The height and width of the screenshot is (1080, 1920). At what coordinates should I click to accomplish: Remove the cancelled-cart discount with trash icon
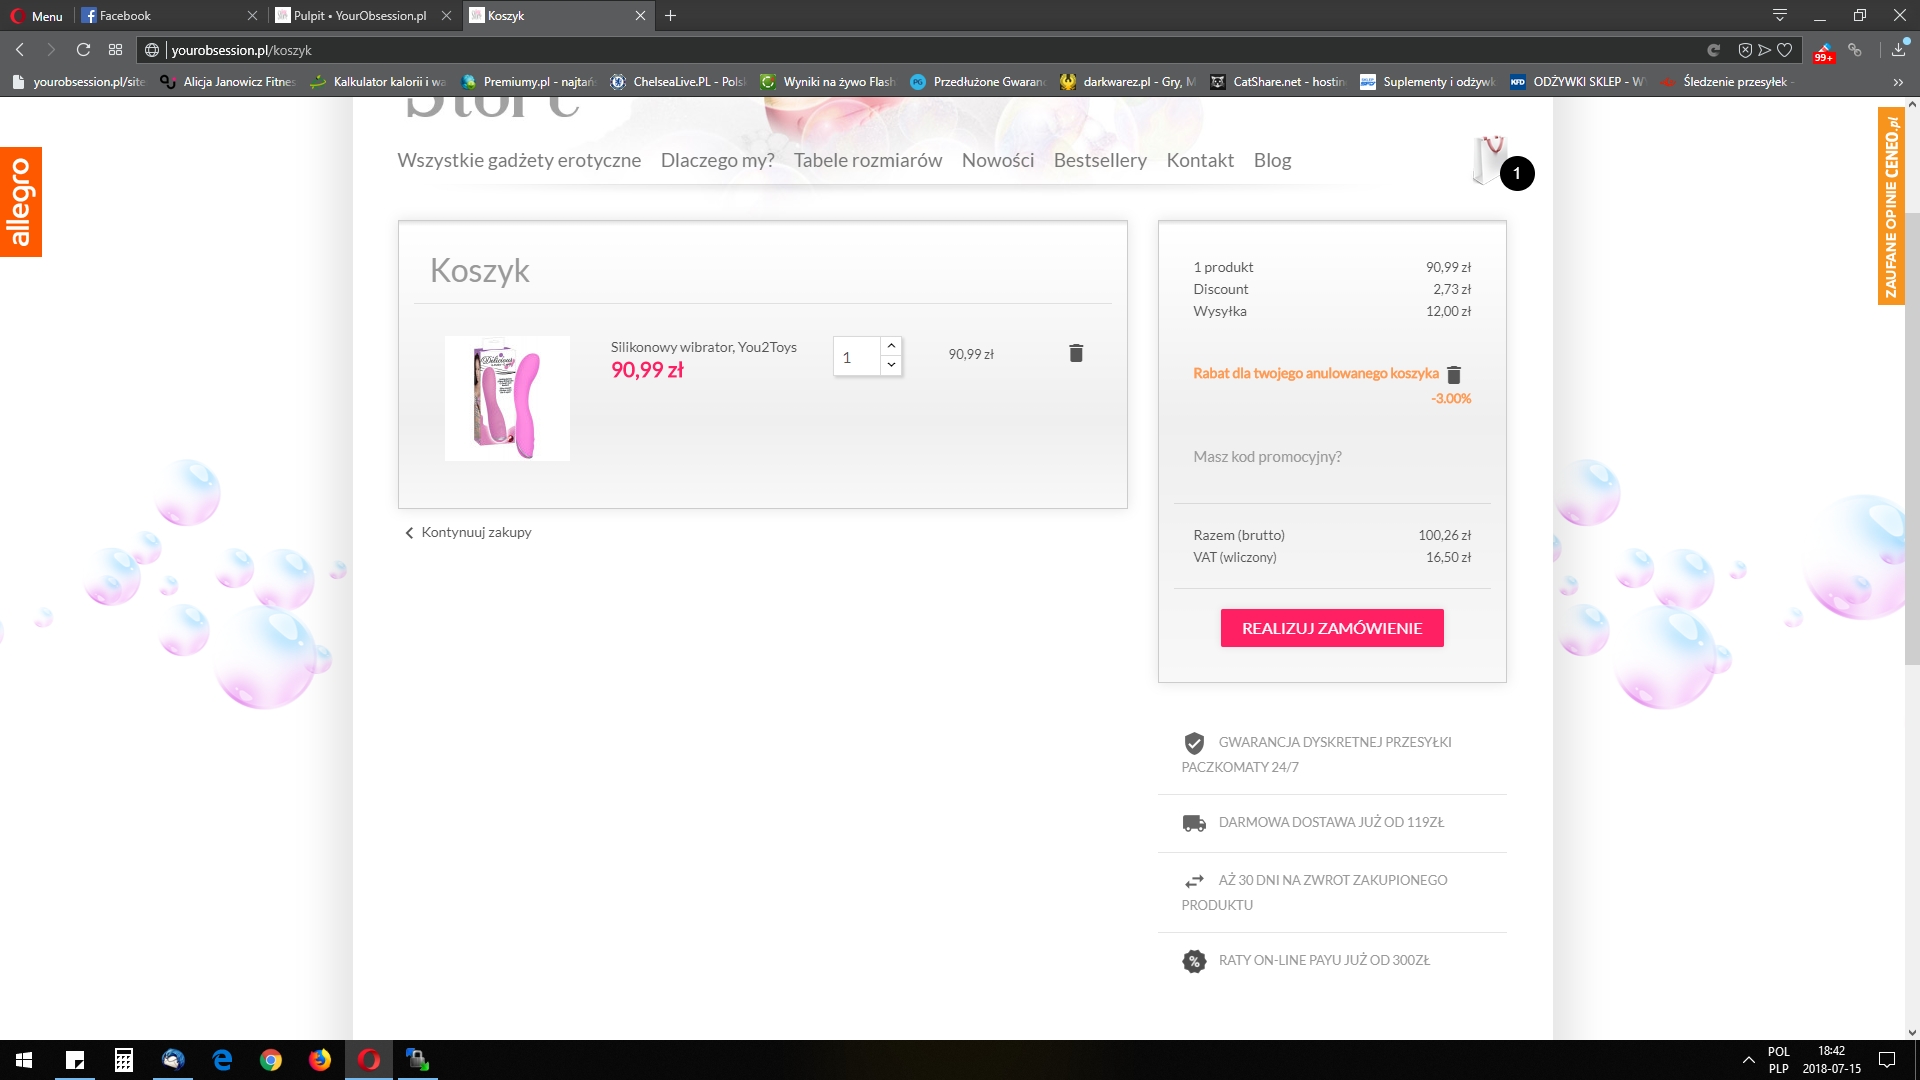pyautogui.click(x=1454, y=375)
